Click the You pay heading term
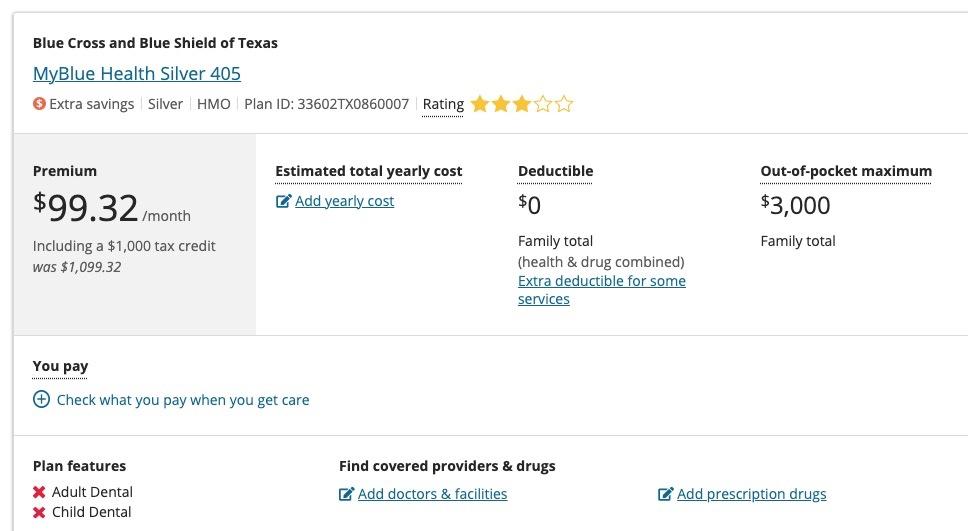This screenshot has height=531, width=968. click(x=60, y=366)
